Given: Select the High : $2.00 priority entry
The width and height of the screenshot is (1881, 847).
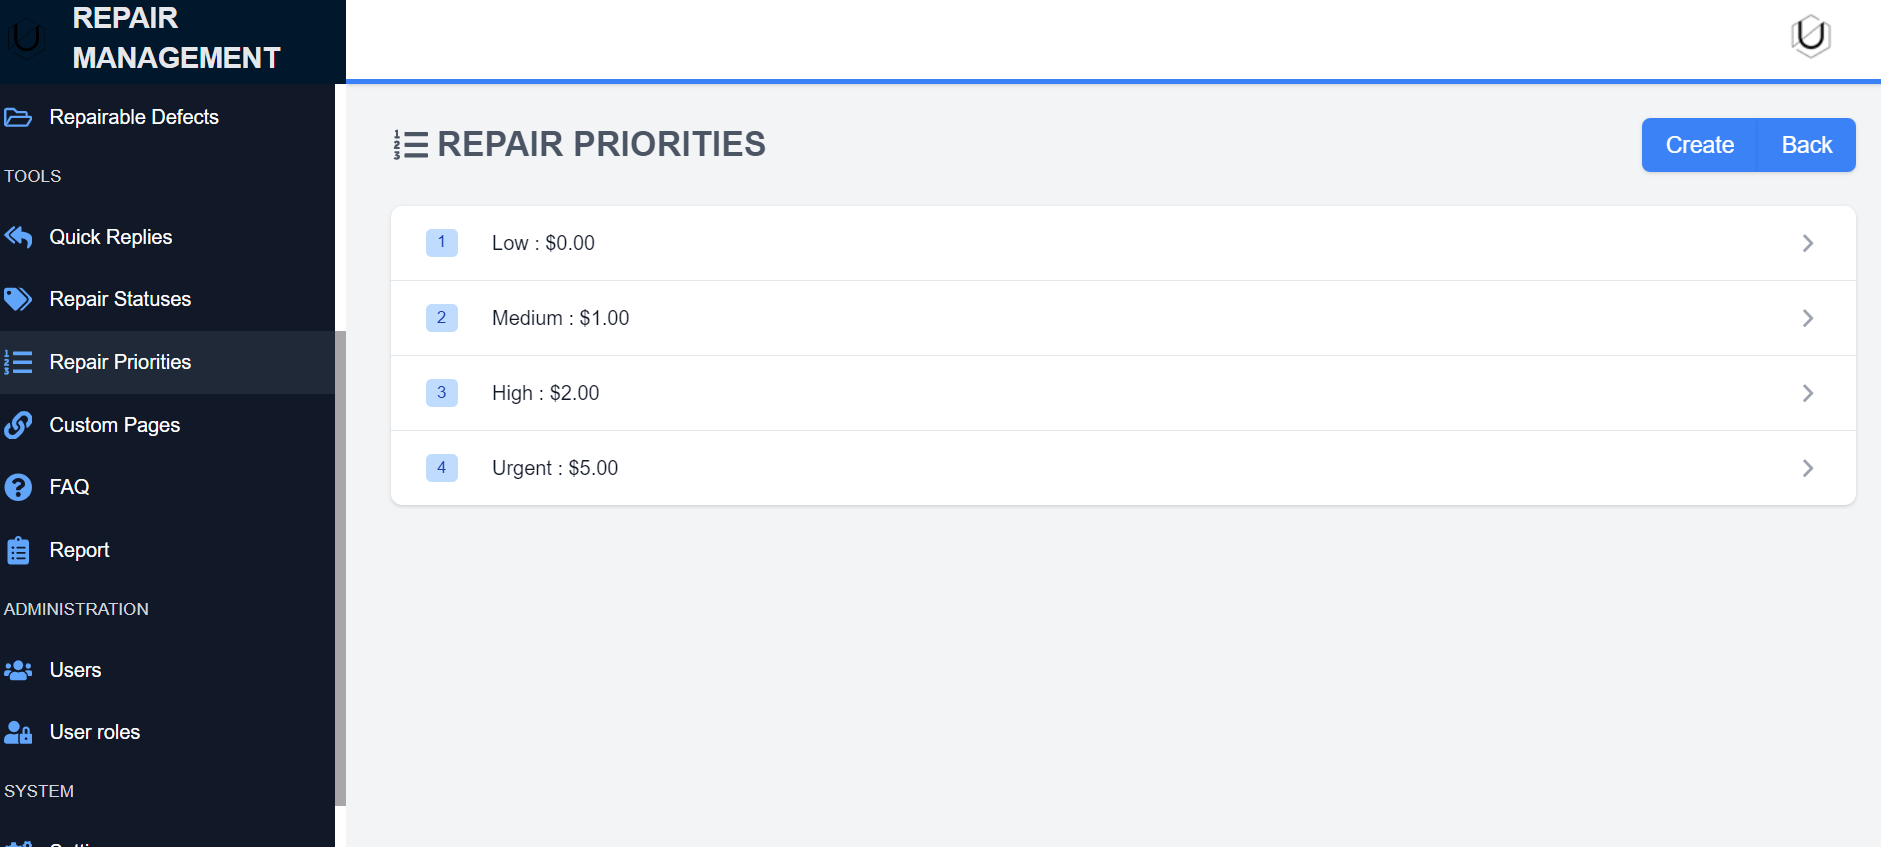Looking at the screenshot, I should [546, 393].
